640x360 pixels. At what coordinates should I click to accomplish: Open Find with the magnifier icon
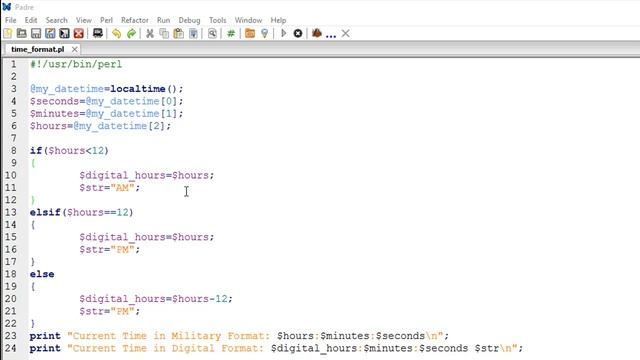(x=212, y=33)
